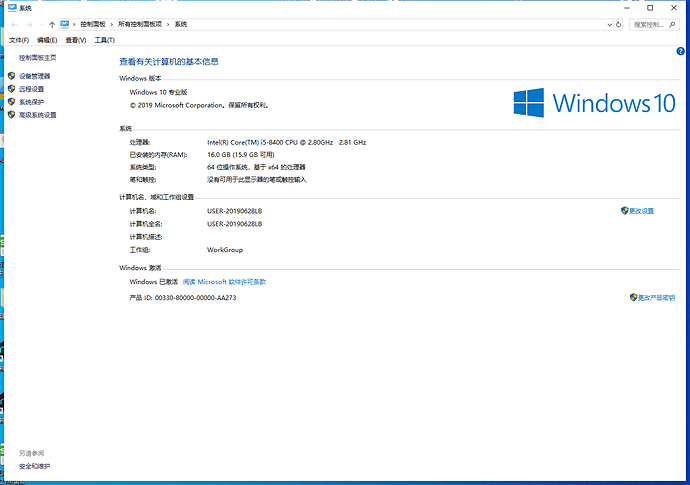Open 高级系统设置 link
Viewport: 690px width, 485px height.
[x=37, y=115]
